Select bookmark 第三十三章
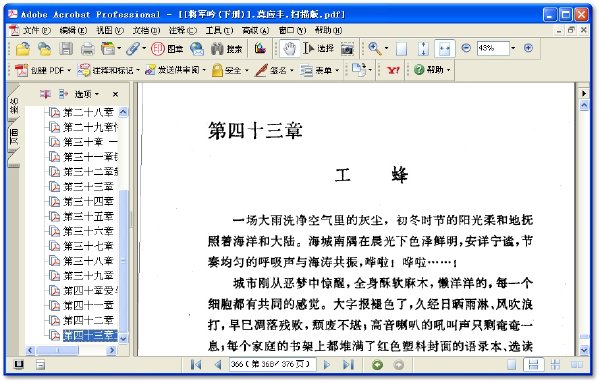The width and height of the screenshot is (600, 383). point(88,187)
